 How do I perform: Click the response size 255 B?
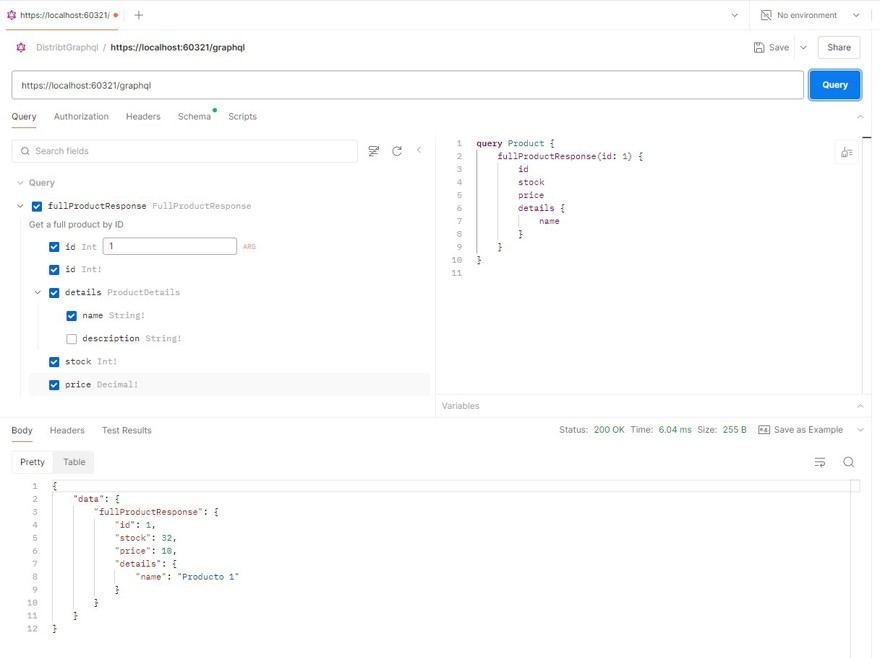(734, 430)
